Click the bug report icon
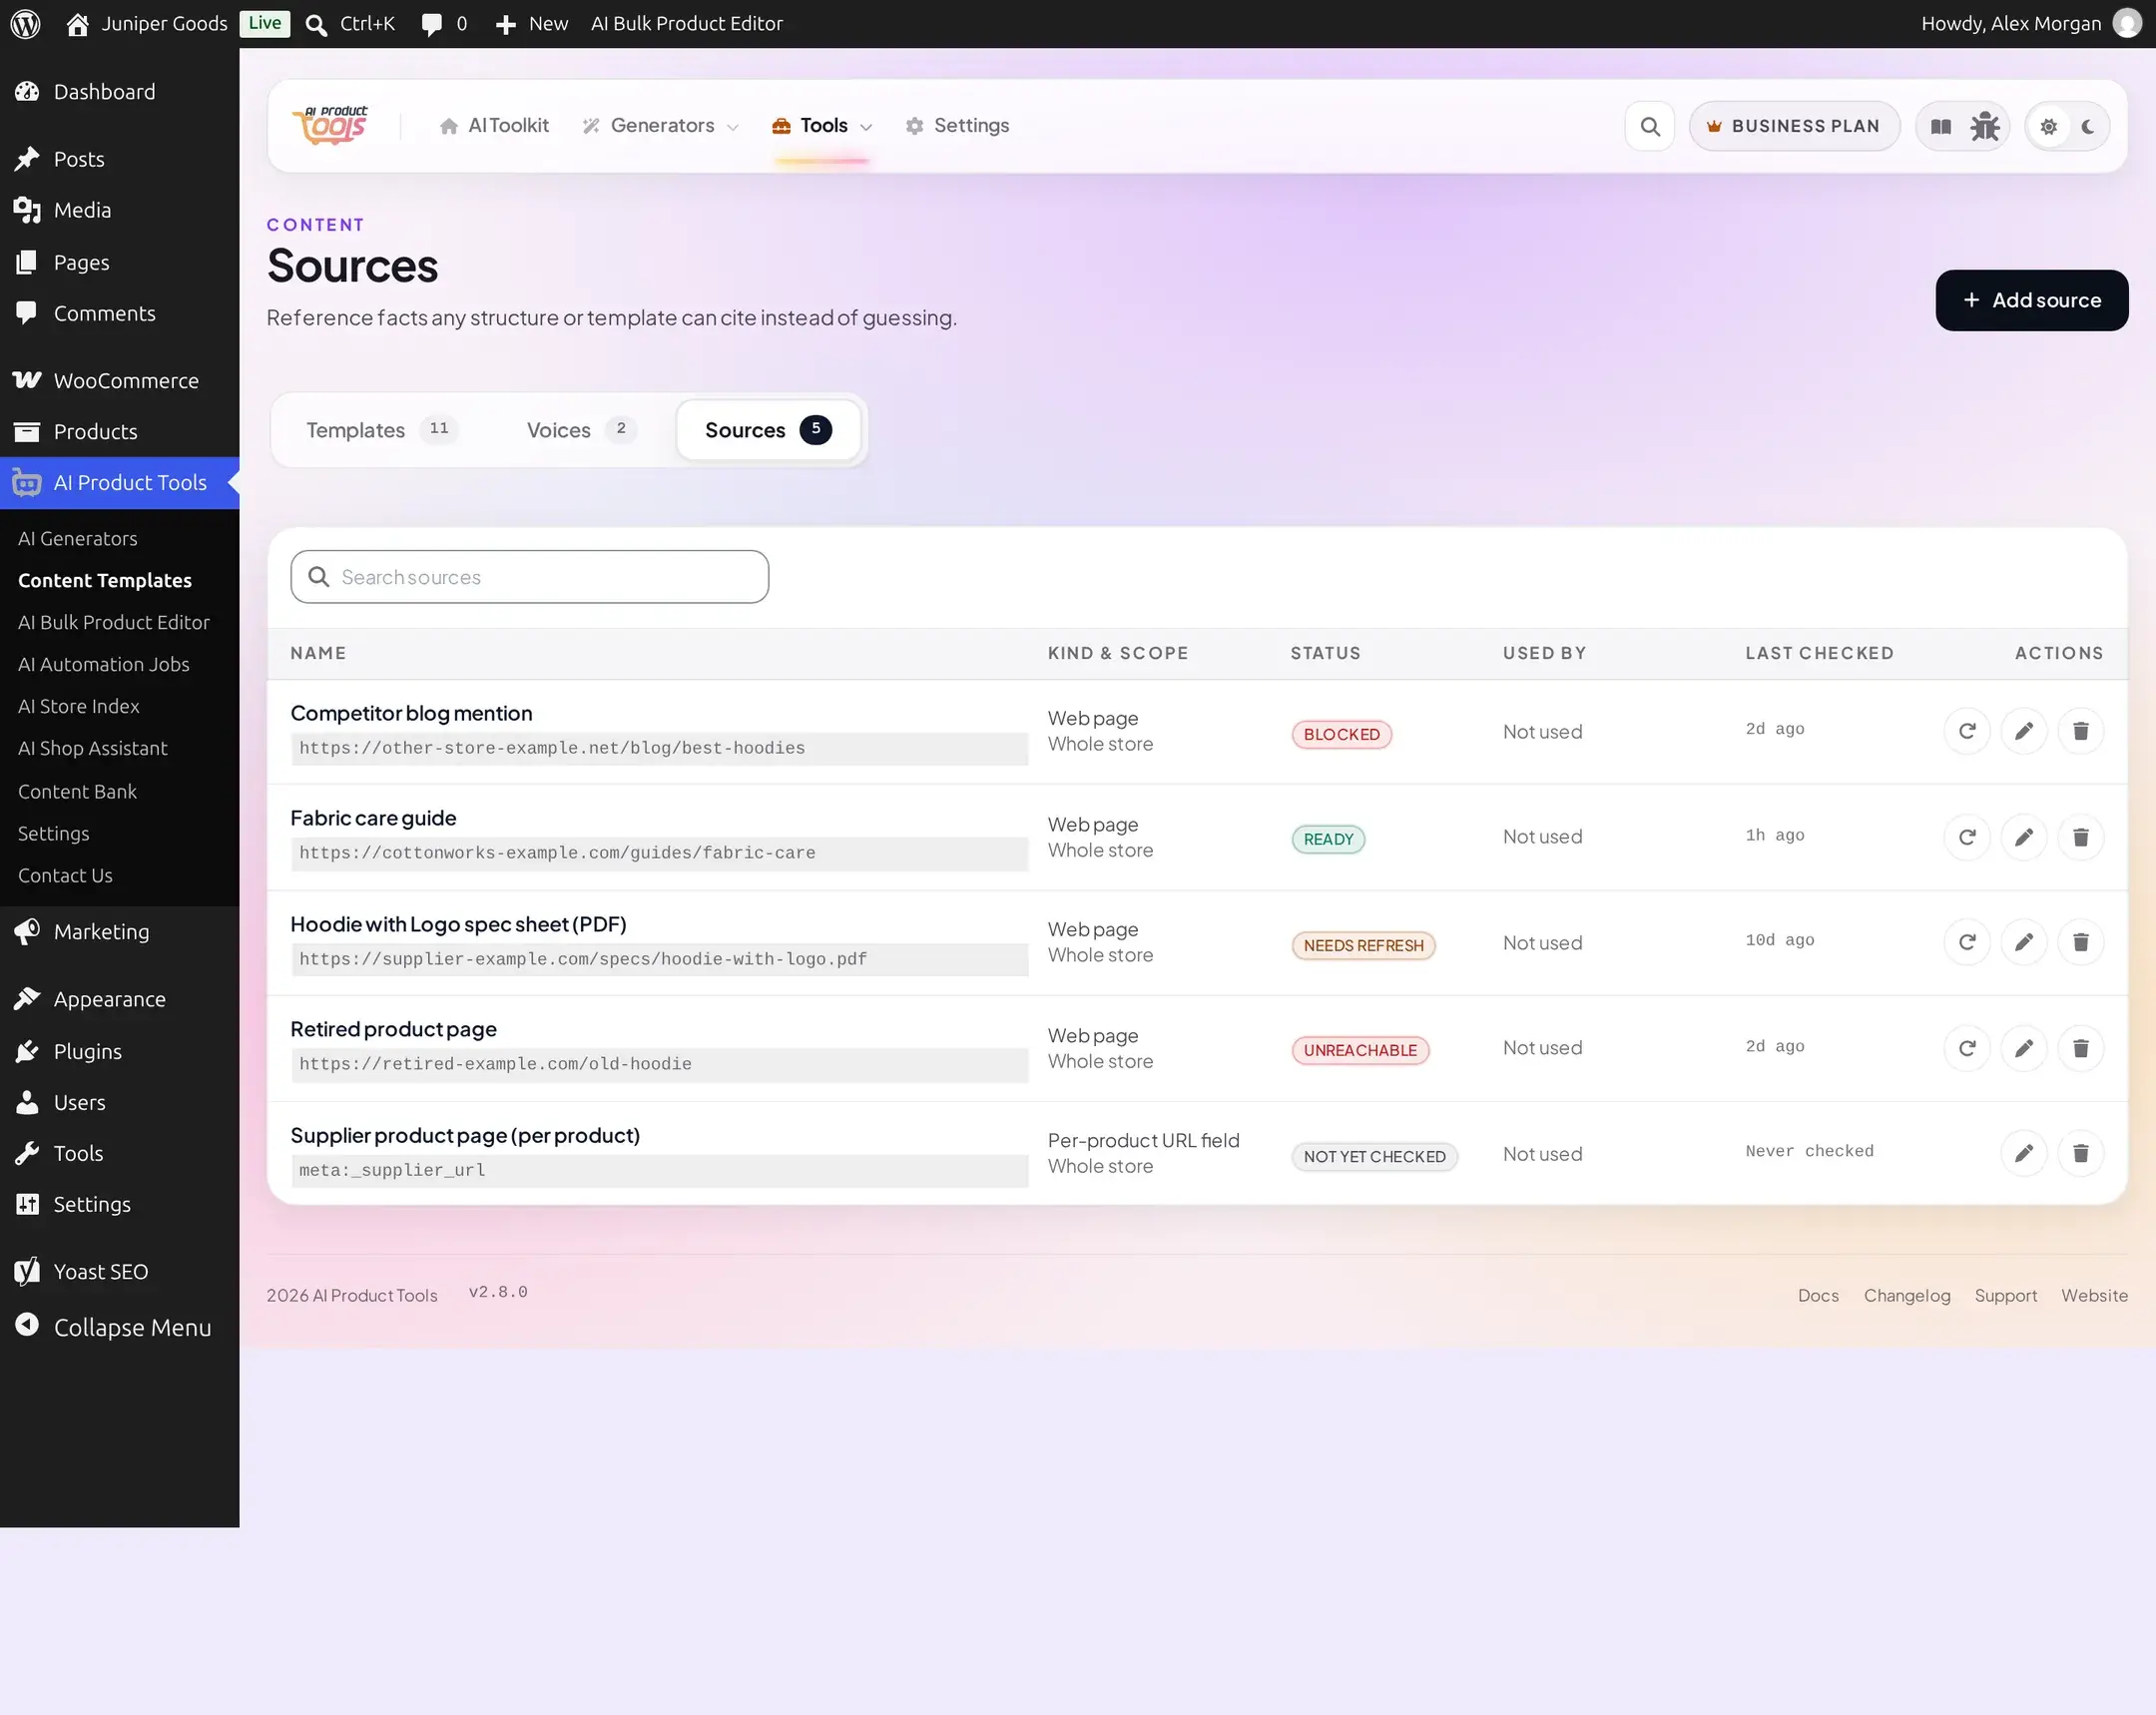 pyautogui.click(x=1984, y=126)
